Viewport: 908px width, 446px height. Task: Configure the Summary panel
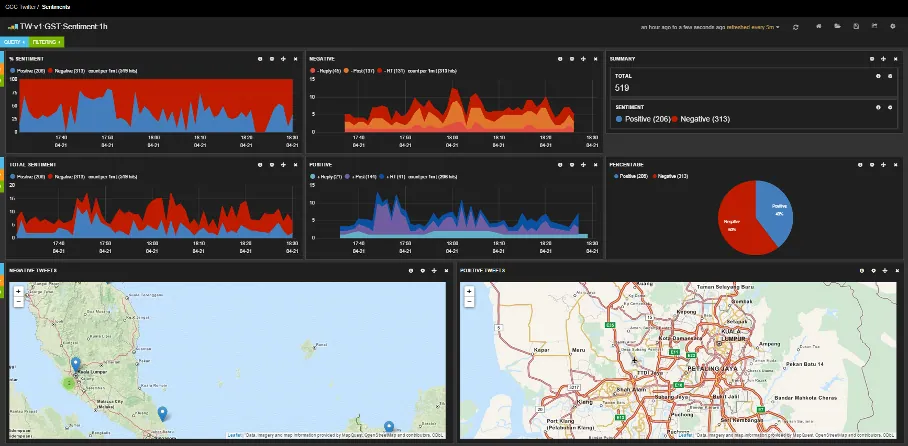pyautogui.click(x=872, y=59)
